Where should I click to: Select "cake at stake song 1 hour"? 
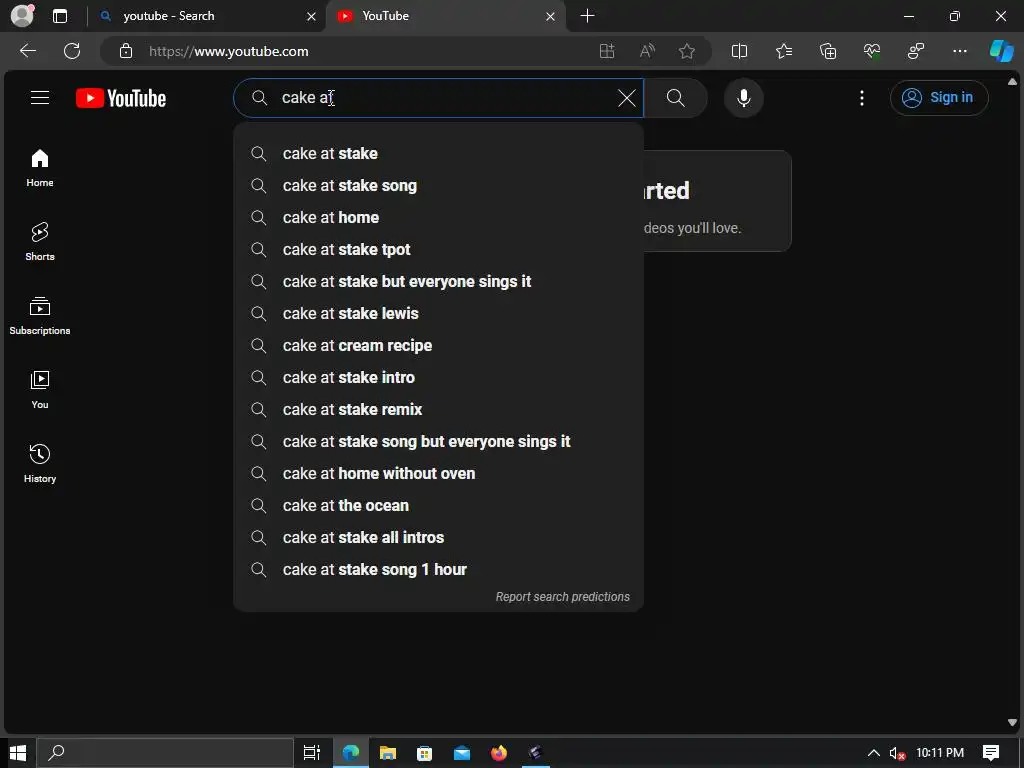point(438,569)
